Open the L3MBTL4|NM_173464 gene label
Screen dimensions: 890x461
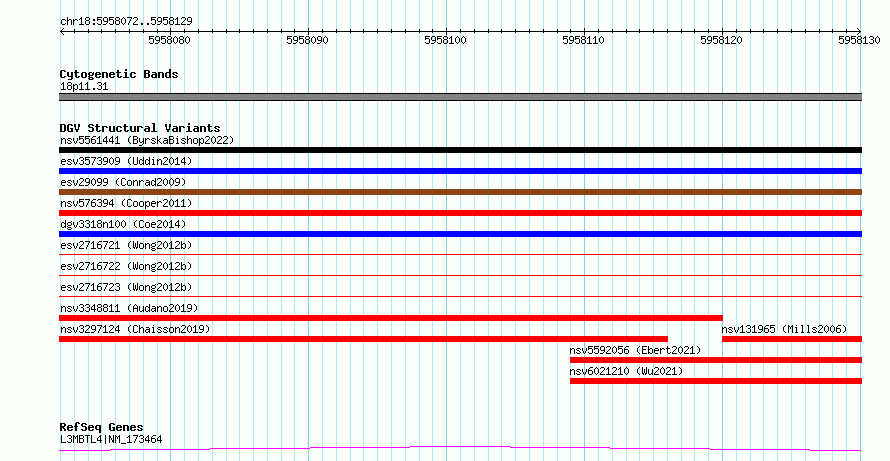(111, 439)
